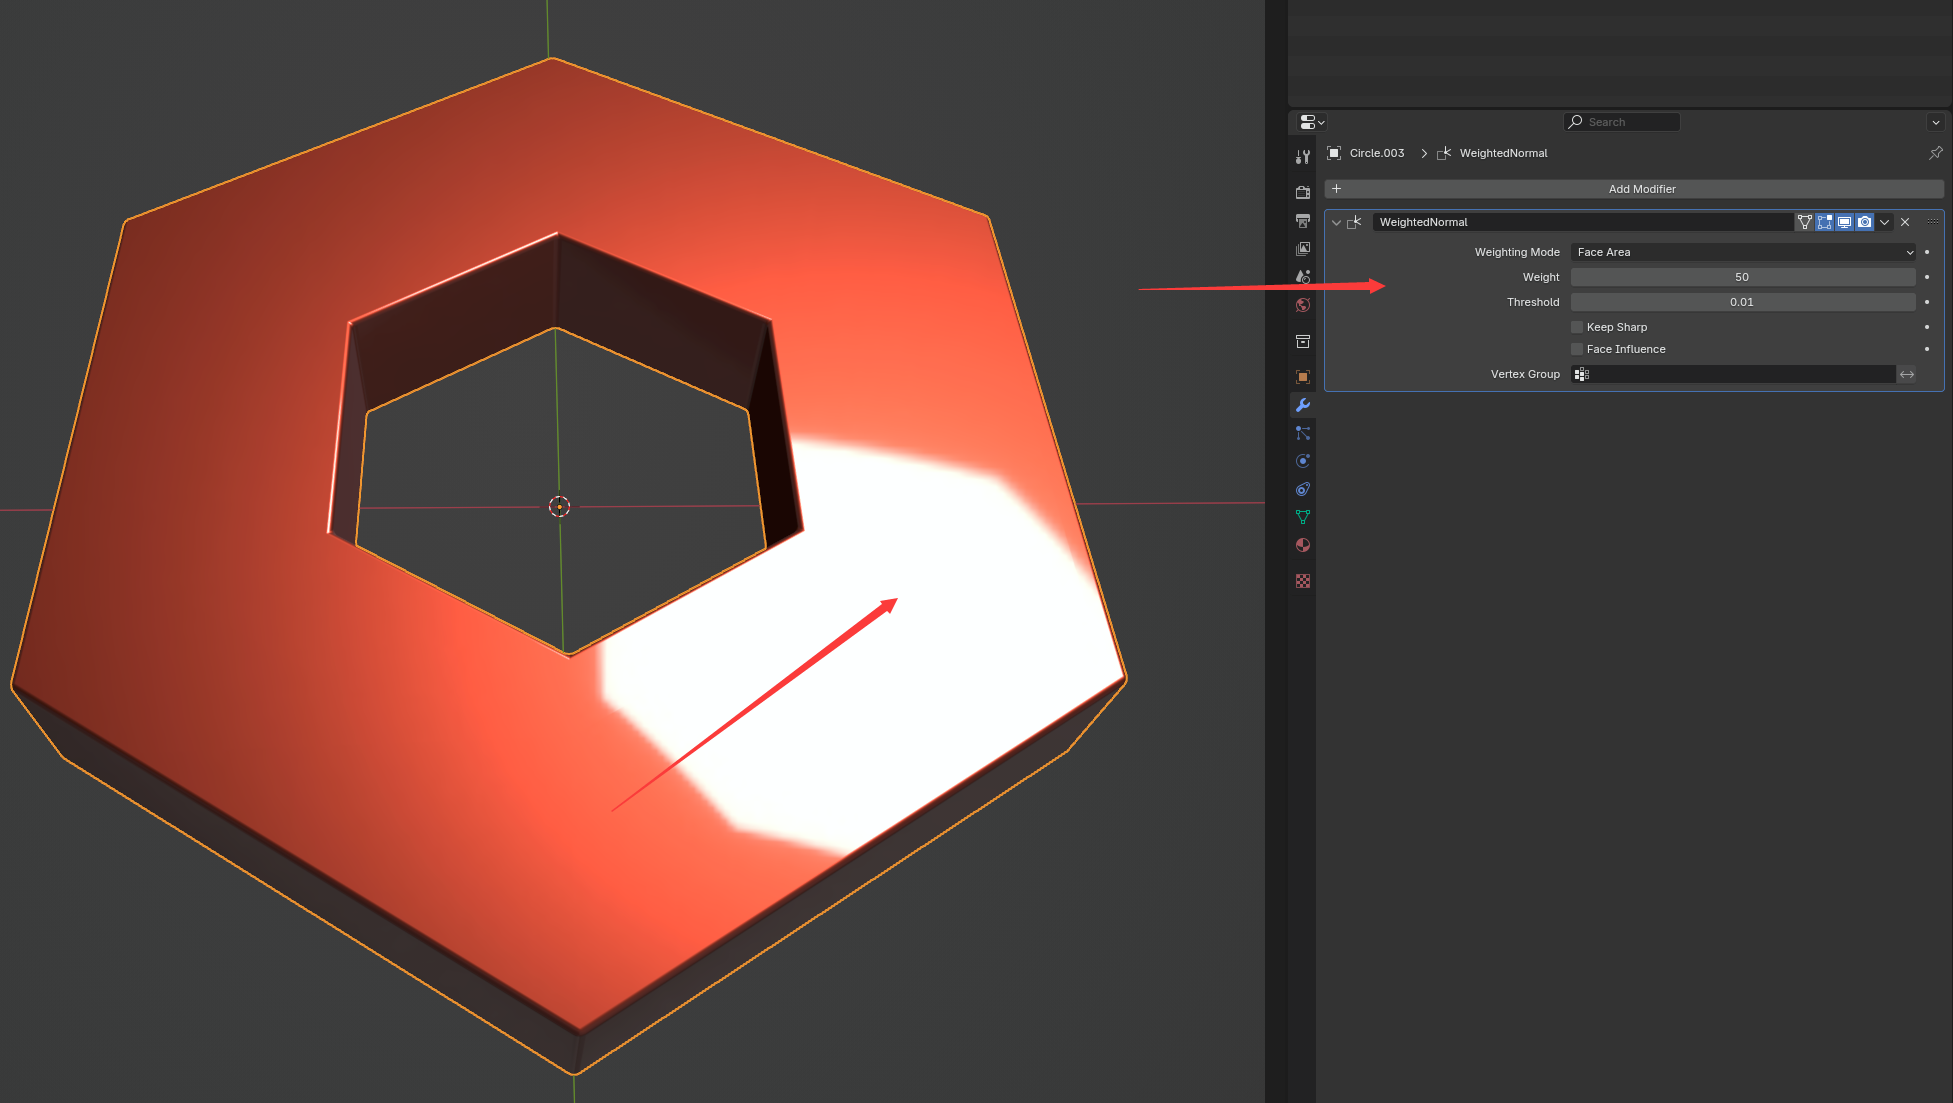
Task: Toggle modifier show in viewport
Action: click(x=1844, y=222)
